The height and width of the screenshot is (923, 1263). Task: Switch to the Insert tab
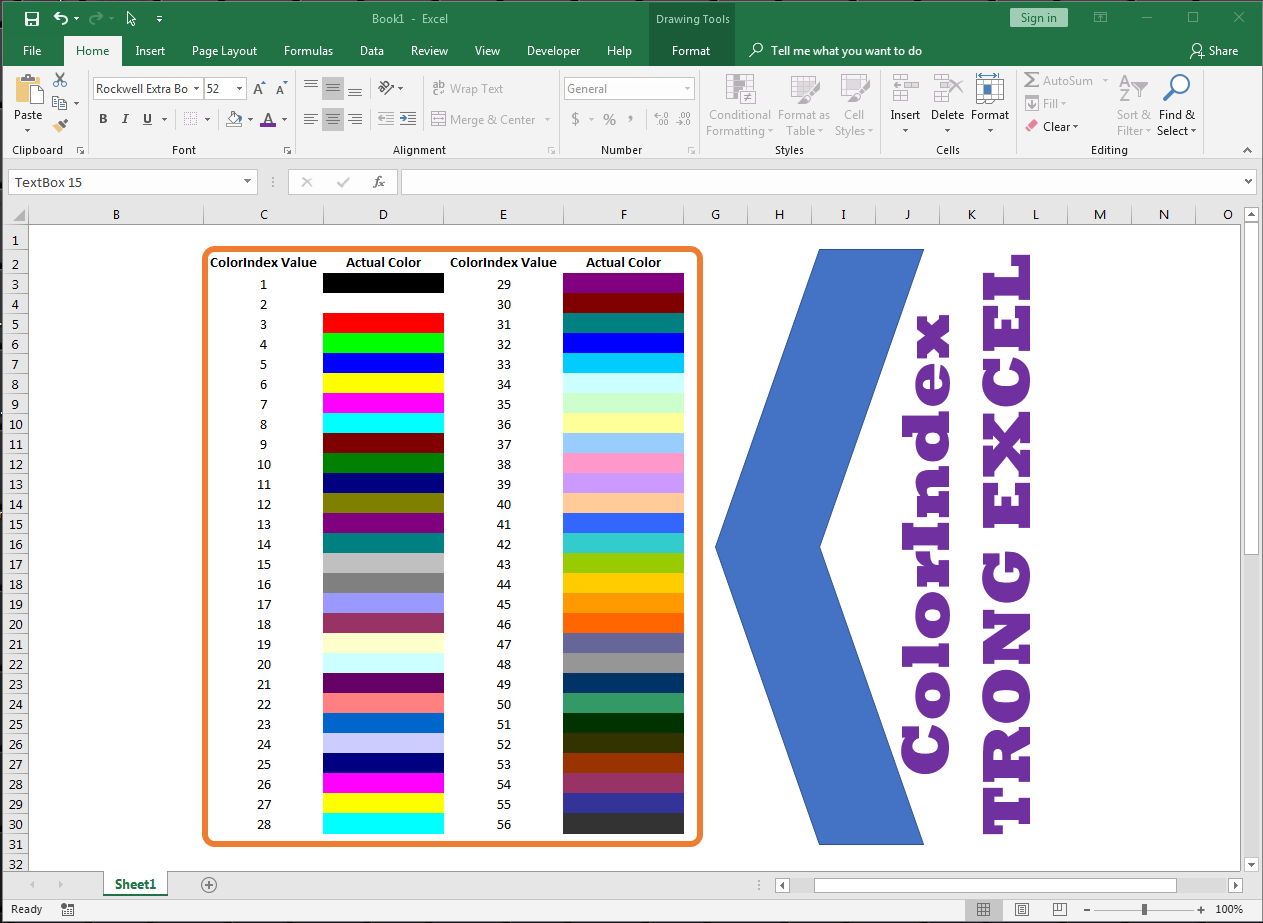coord(150,51)
